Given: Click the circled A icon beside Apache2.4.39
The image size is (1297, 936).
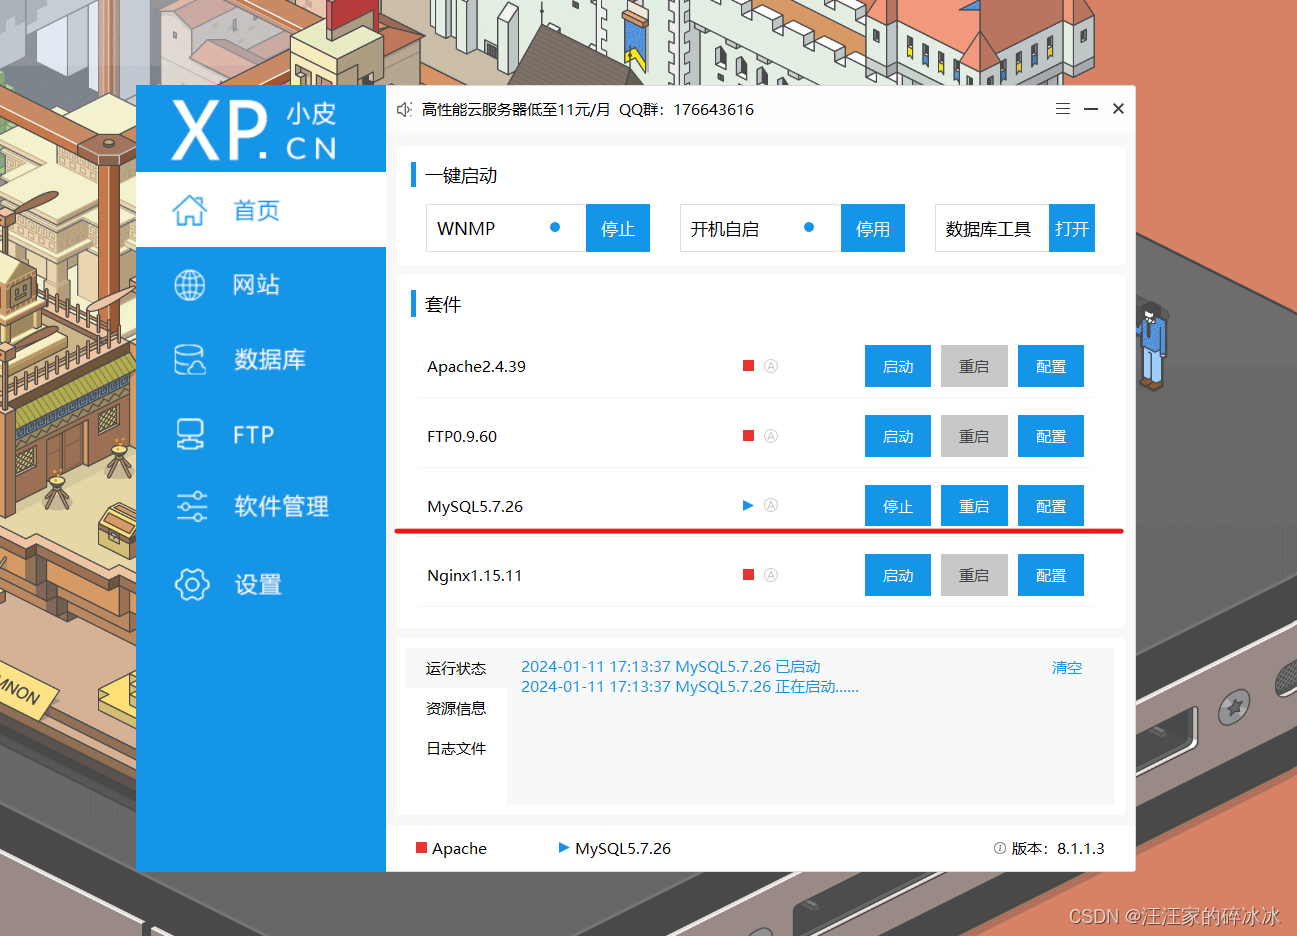Looking at the screenshot, I should [771, 366].
